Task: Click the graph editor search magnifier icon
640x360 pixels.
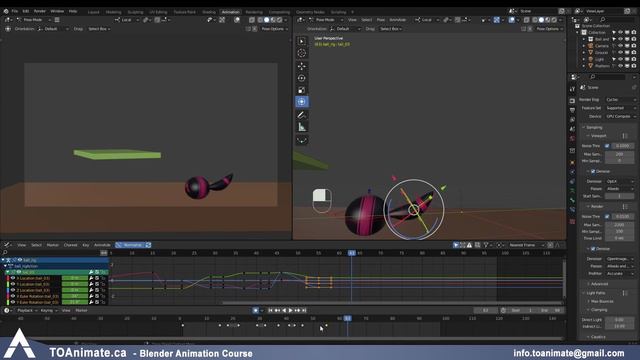Action: click(x=5, y=253)
